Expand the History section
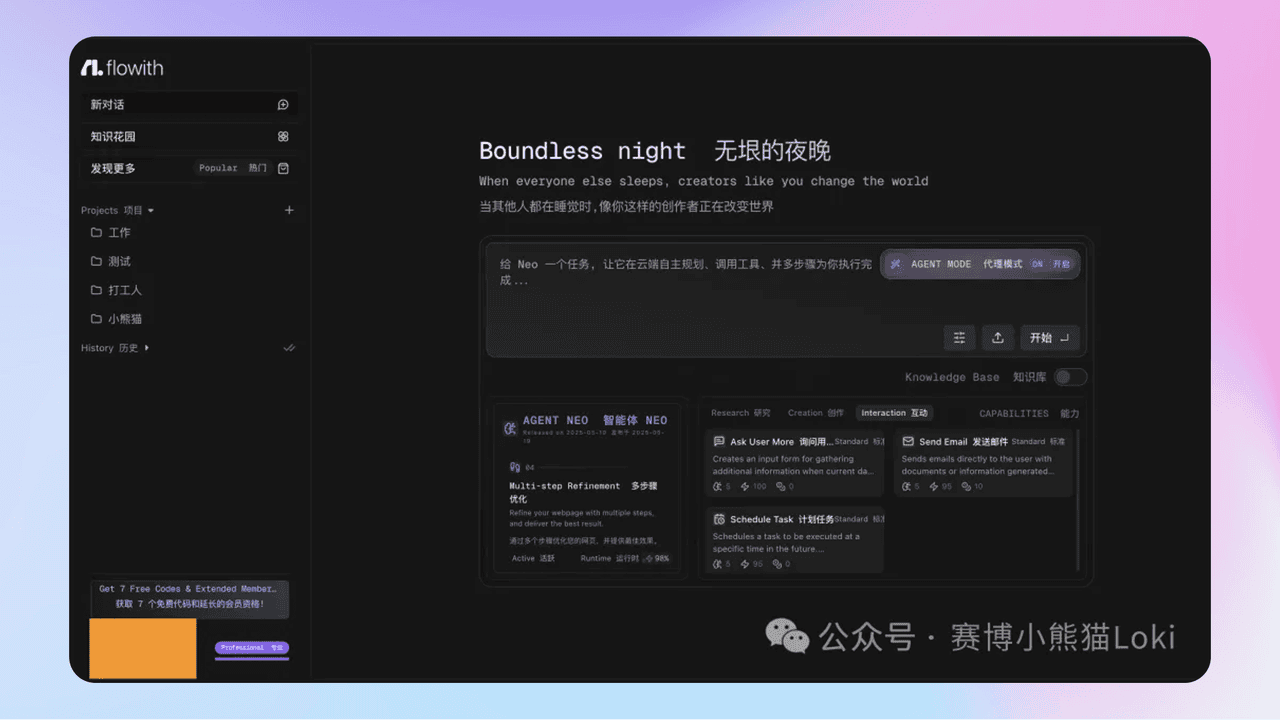Screen dimensions: 1280x720 (147, 348)
